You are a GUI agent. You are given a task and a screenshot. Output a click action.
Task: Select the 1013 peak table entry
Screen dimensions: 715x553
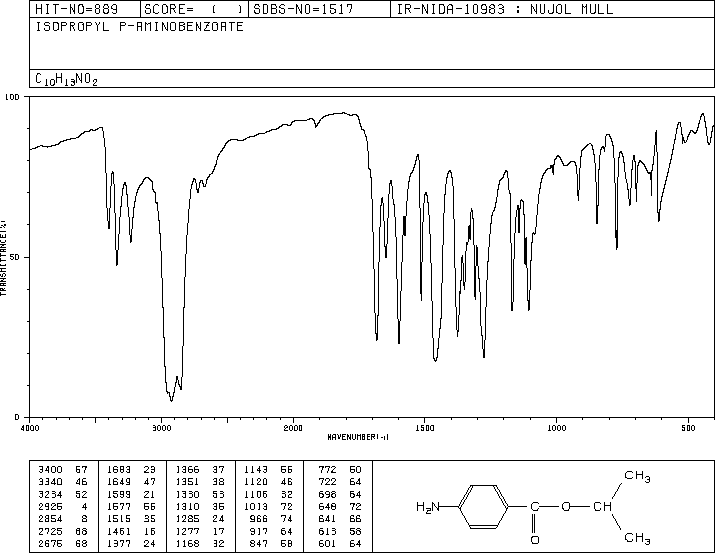[268, 506]
